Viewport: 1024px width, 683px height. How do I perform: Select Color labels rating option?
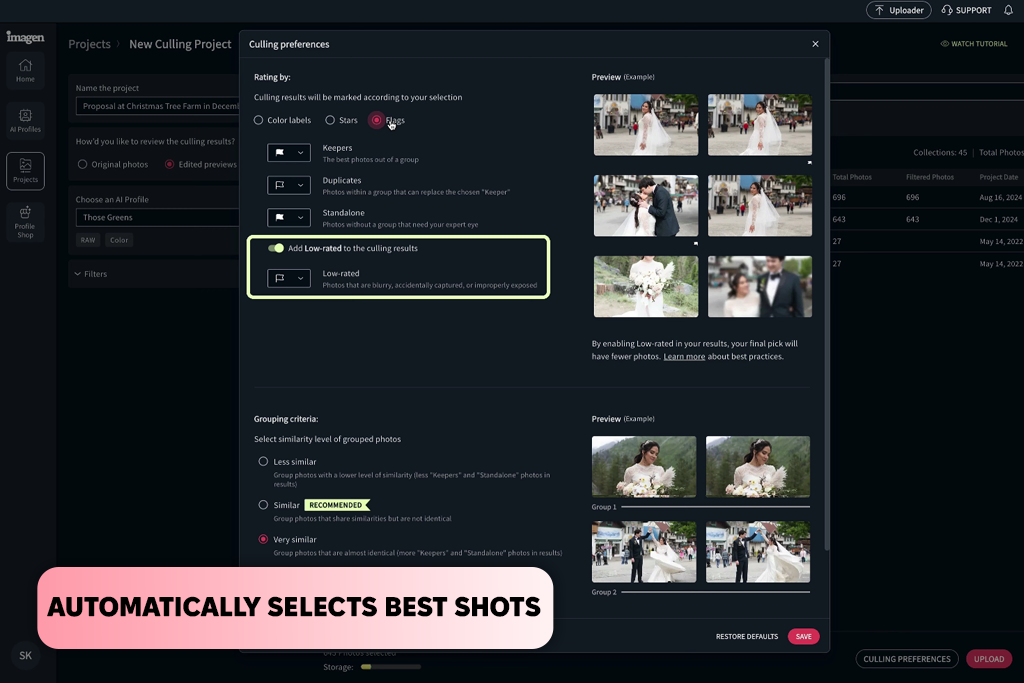pos(282,120)
